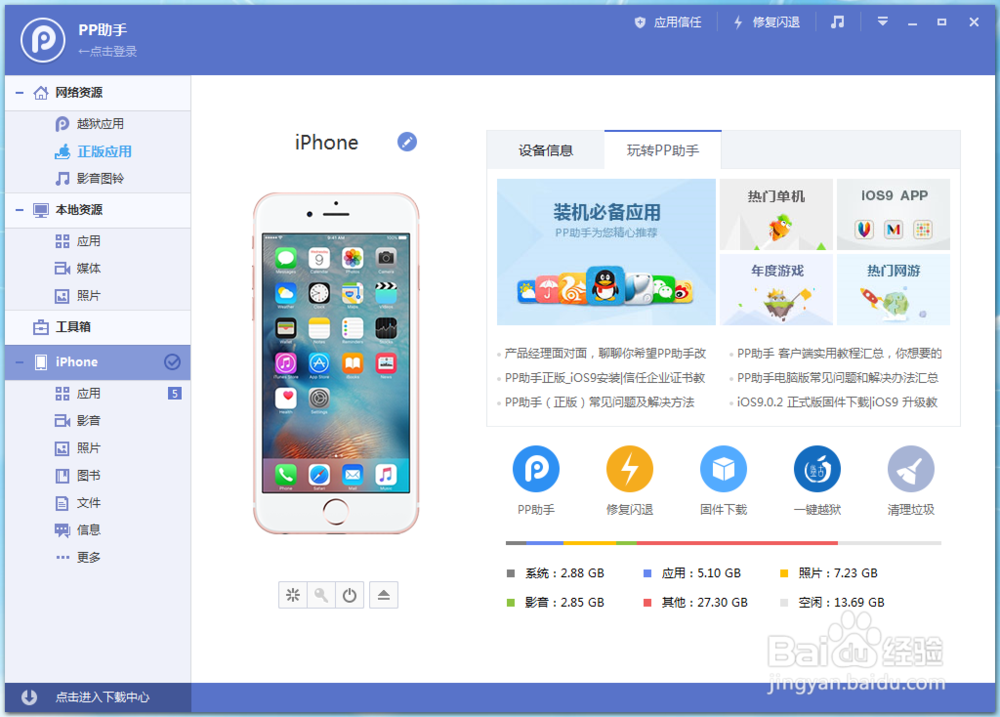Click the gray 系统 2.88 GB legend swatch

pos(510,573)
